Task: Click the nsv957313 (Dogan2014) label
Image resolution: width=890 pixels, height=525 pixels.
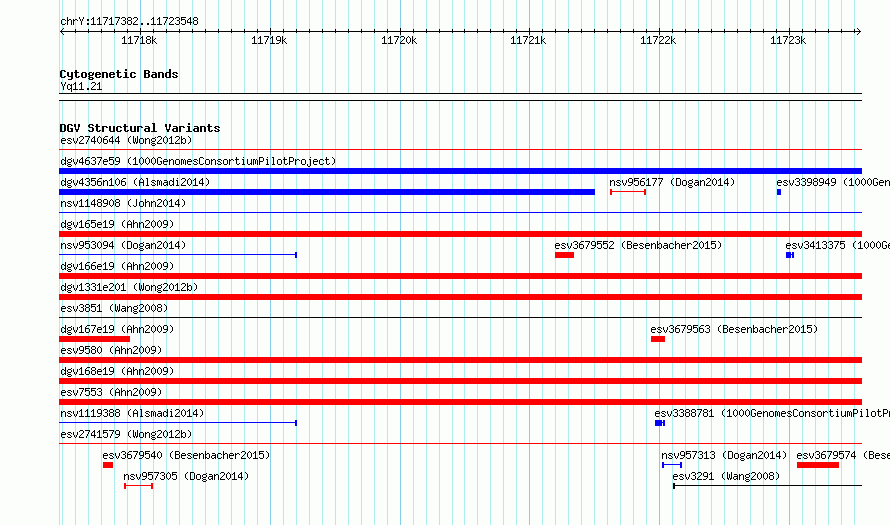Action: 724,455
